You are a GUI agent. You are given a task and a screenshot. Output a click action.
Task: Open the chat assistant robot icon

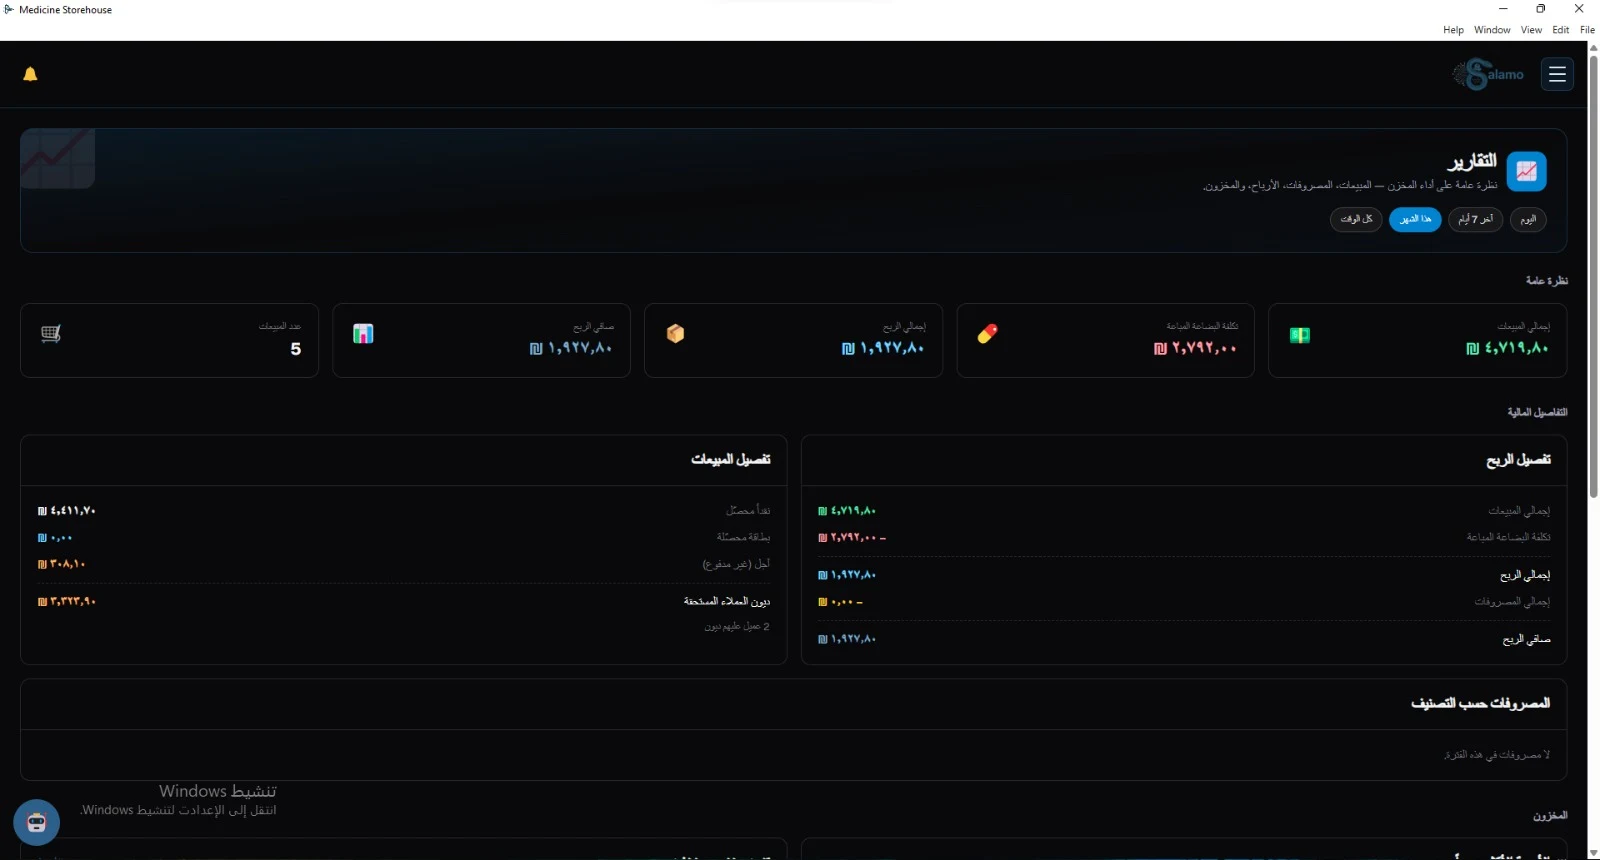37,823
